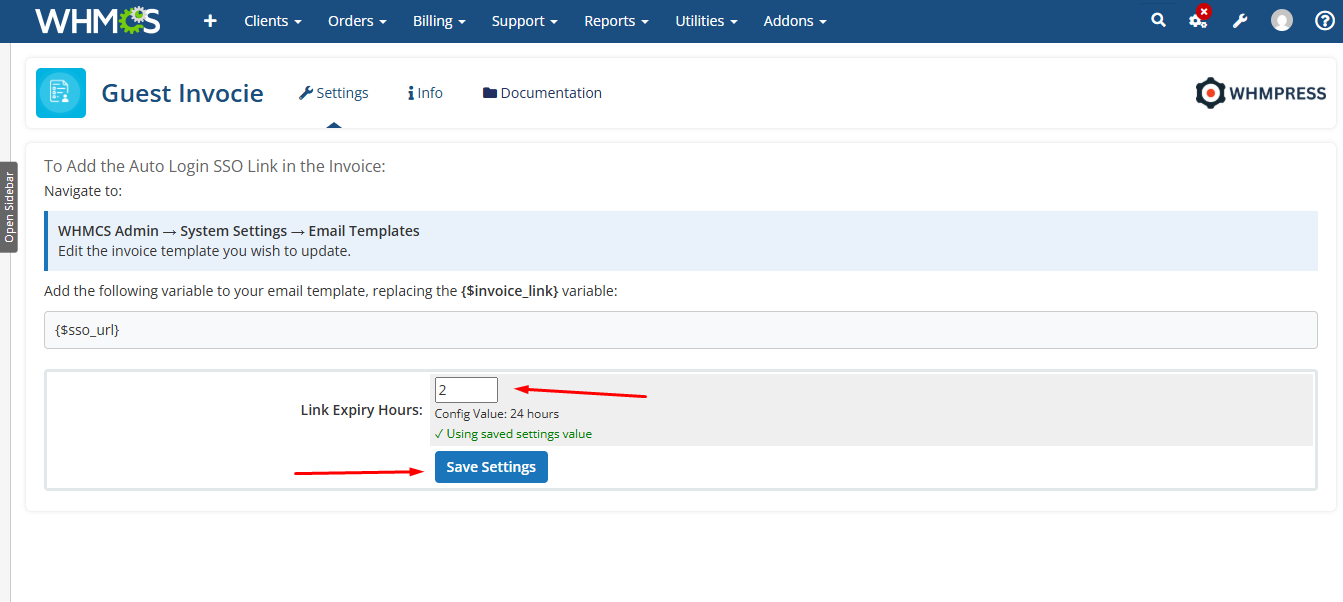Open the Utilities menu
Image resolution: width=1343 pixels, height=602 pixels.
coord(706,21)
